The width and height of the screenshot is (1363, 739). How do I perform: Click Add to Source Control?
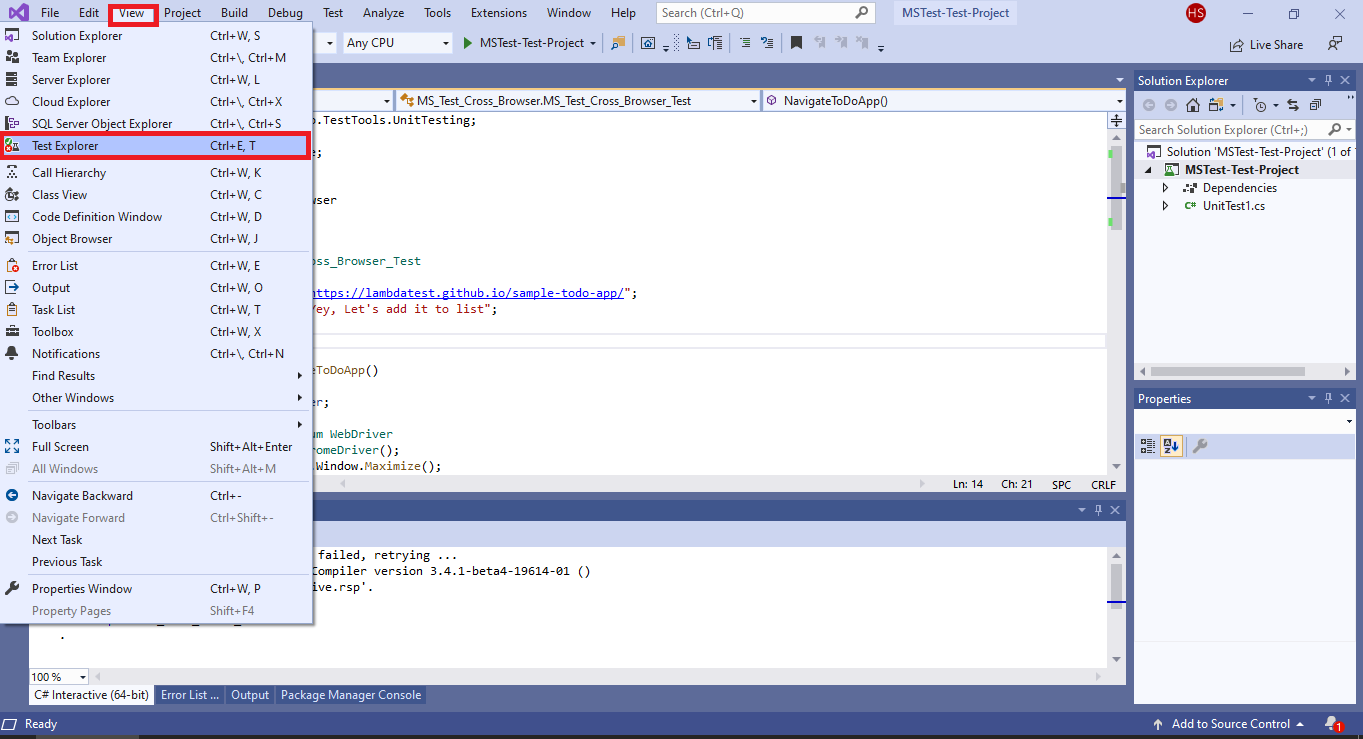click(1228, 724)
